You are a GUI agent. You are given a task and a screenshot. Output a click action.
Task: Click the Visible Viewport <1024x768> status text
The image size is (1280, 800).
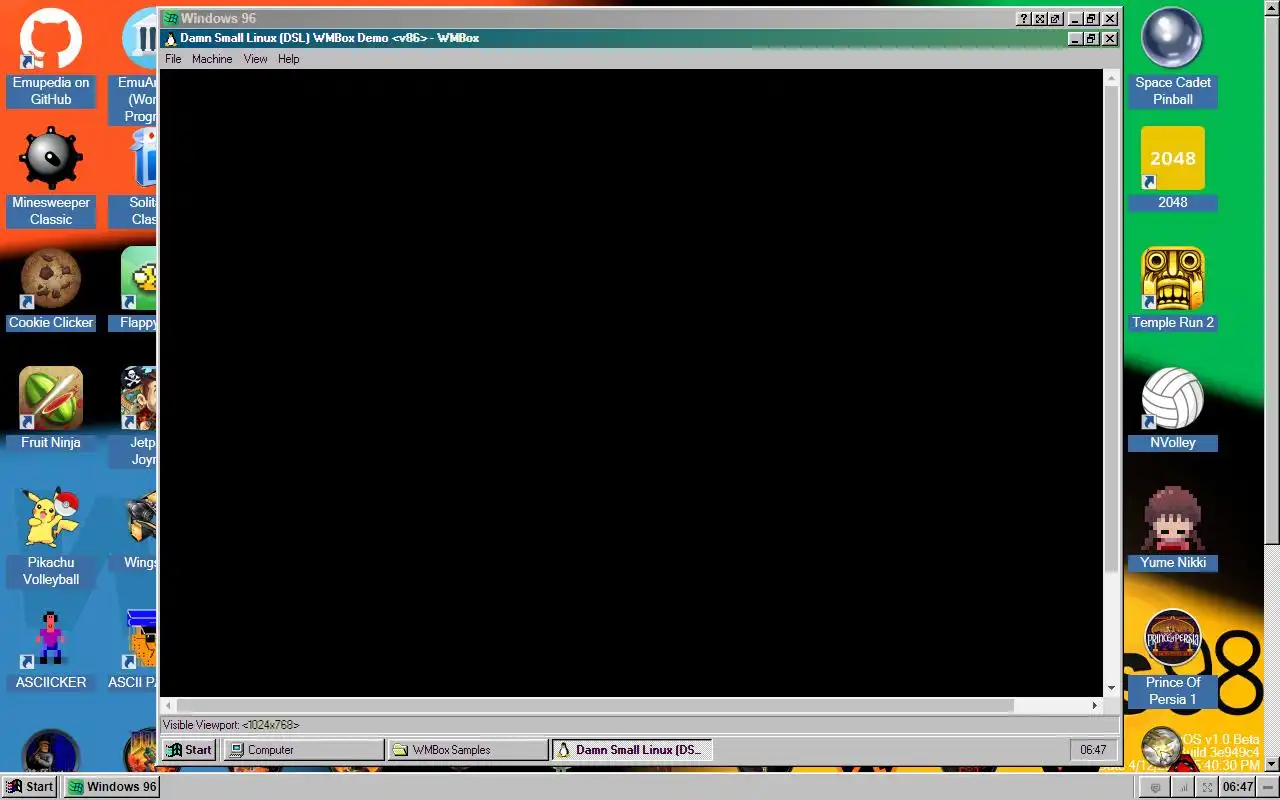[231, 725]
